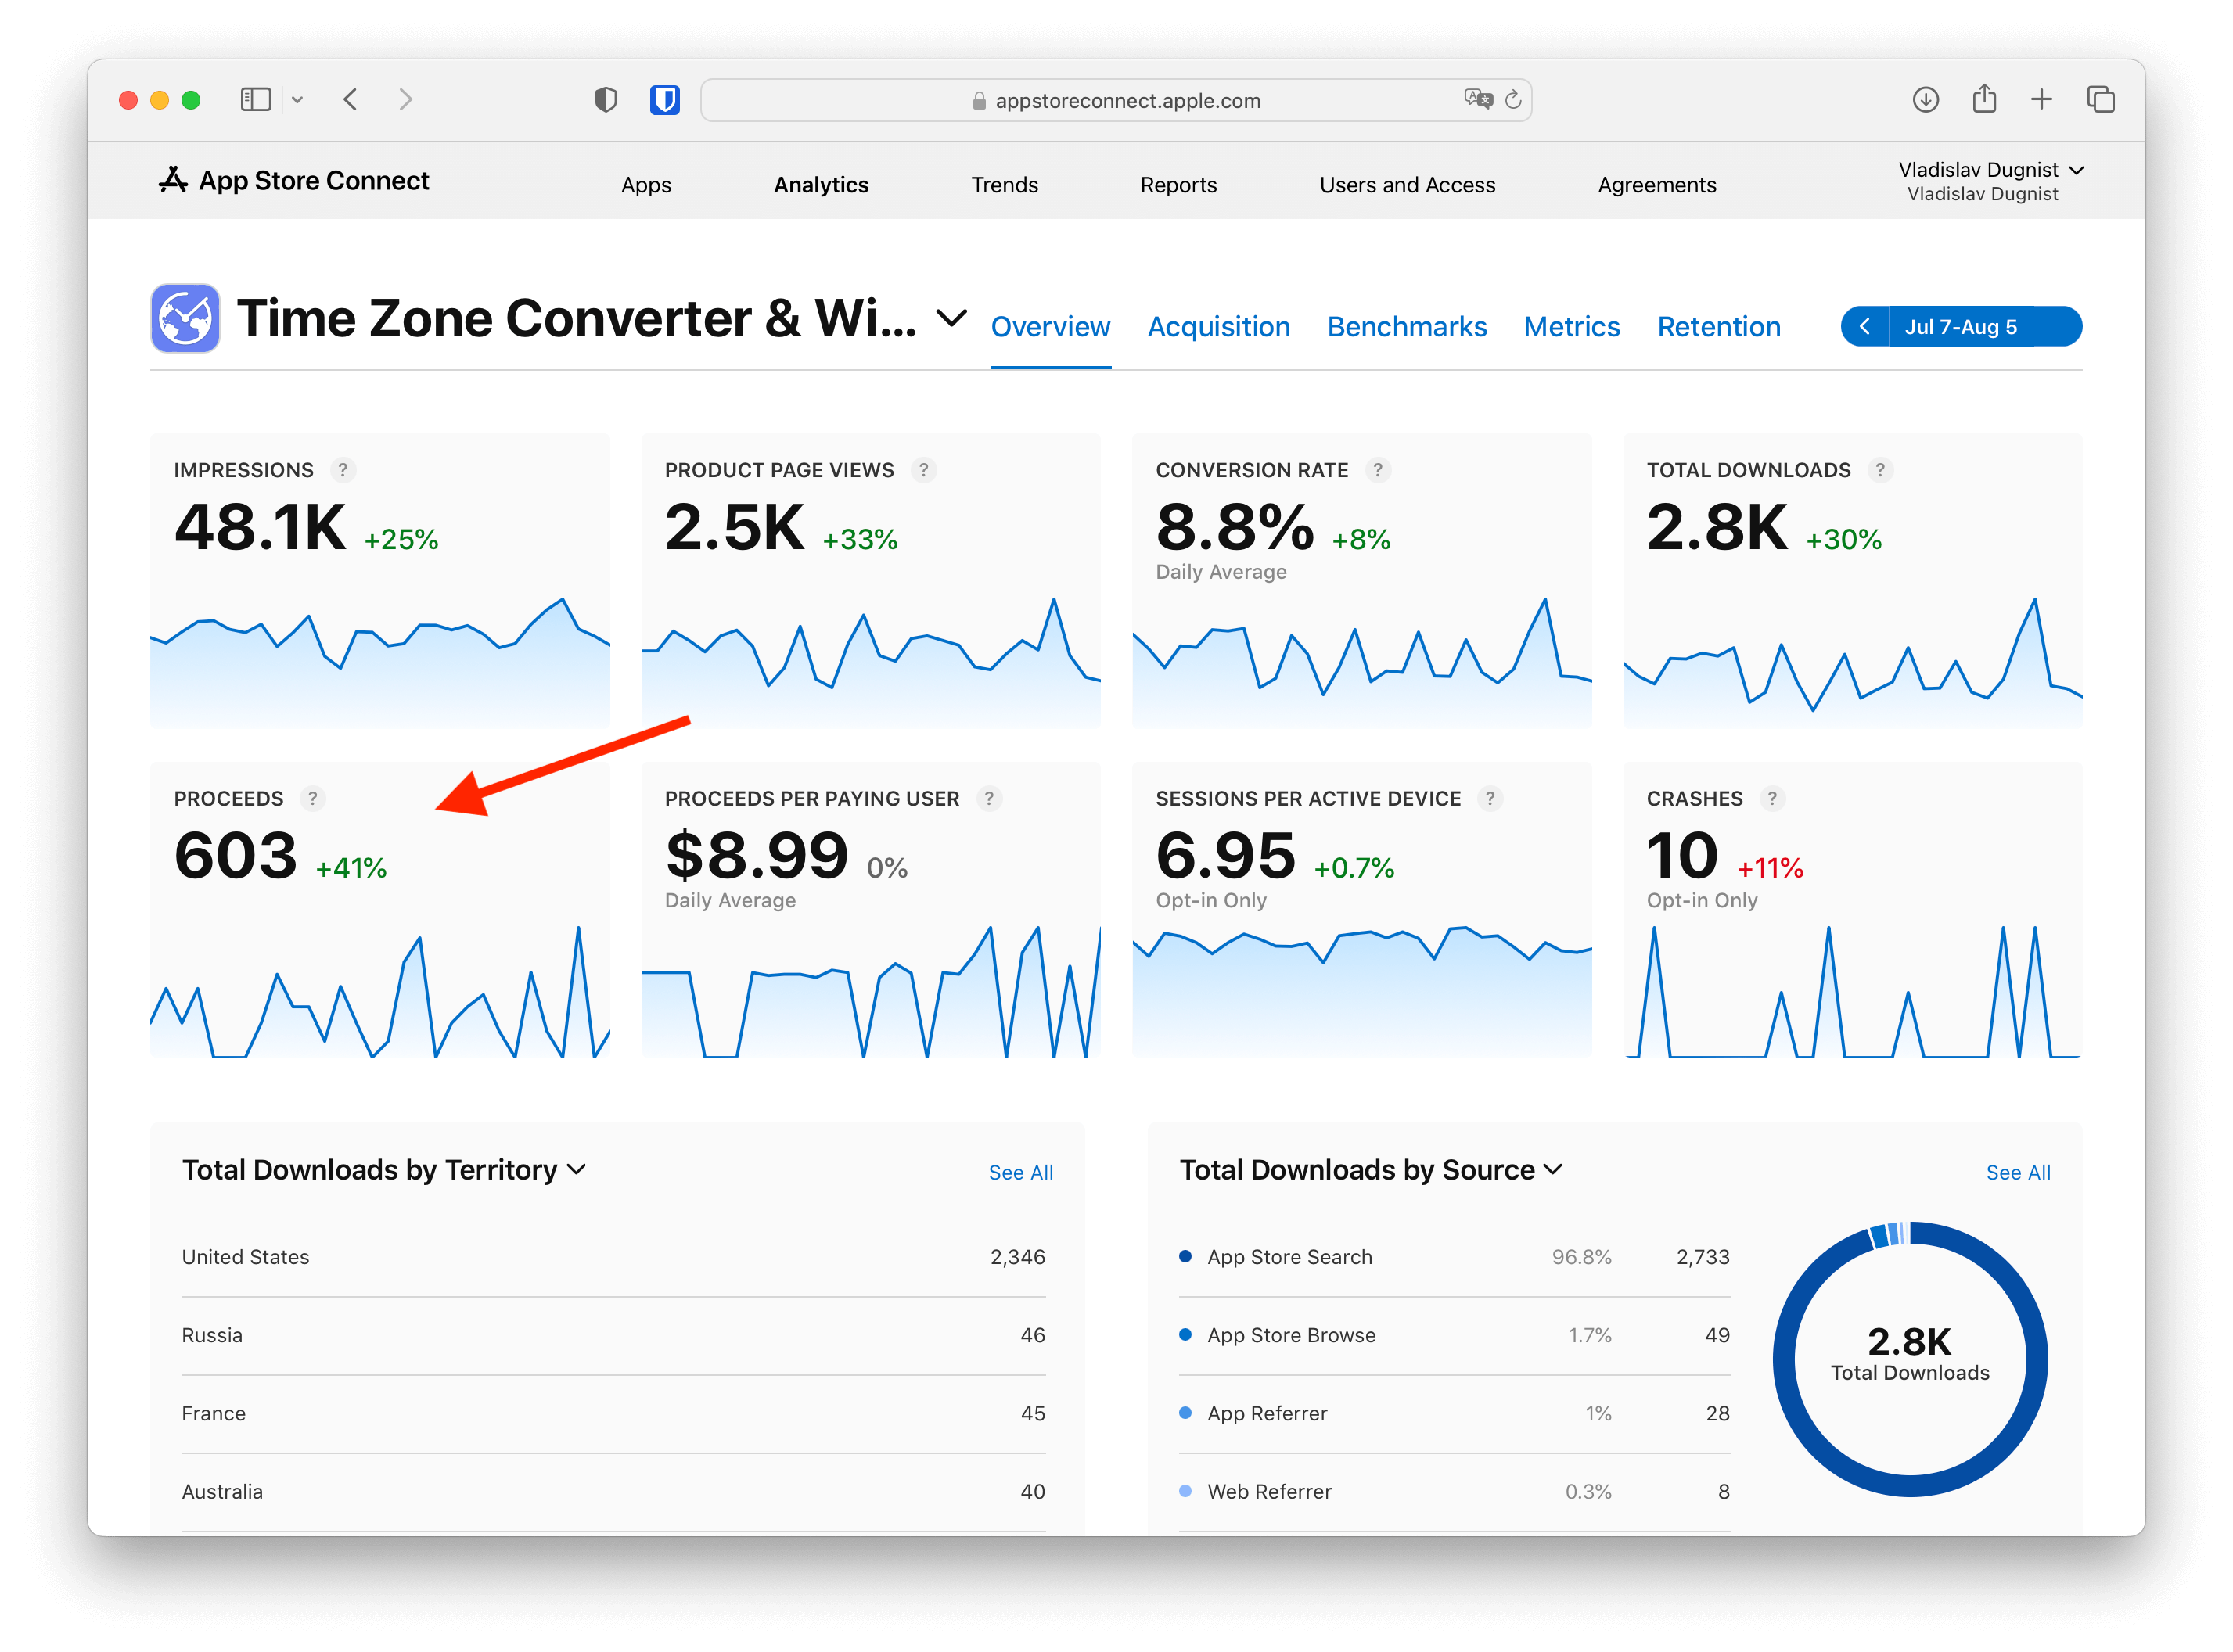
Task: Show the Safari downloads icon
Action: [1925, 100]
